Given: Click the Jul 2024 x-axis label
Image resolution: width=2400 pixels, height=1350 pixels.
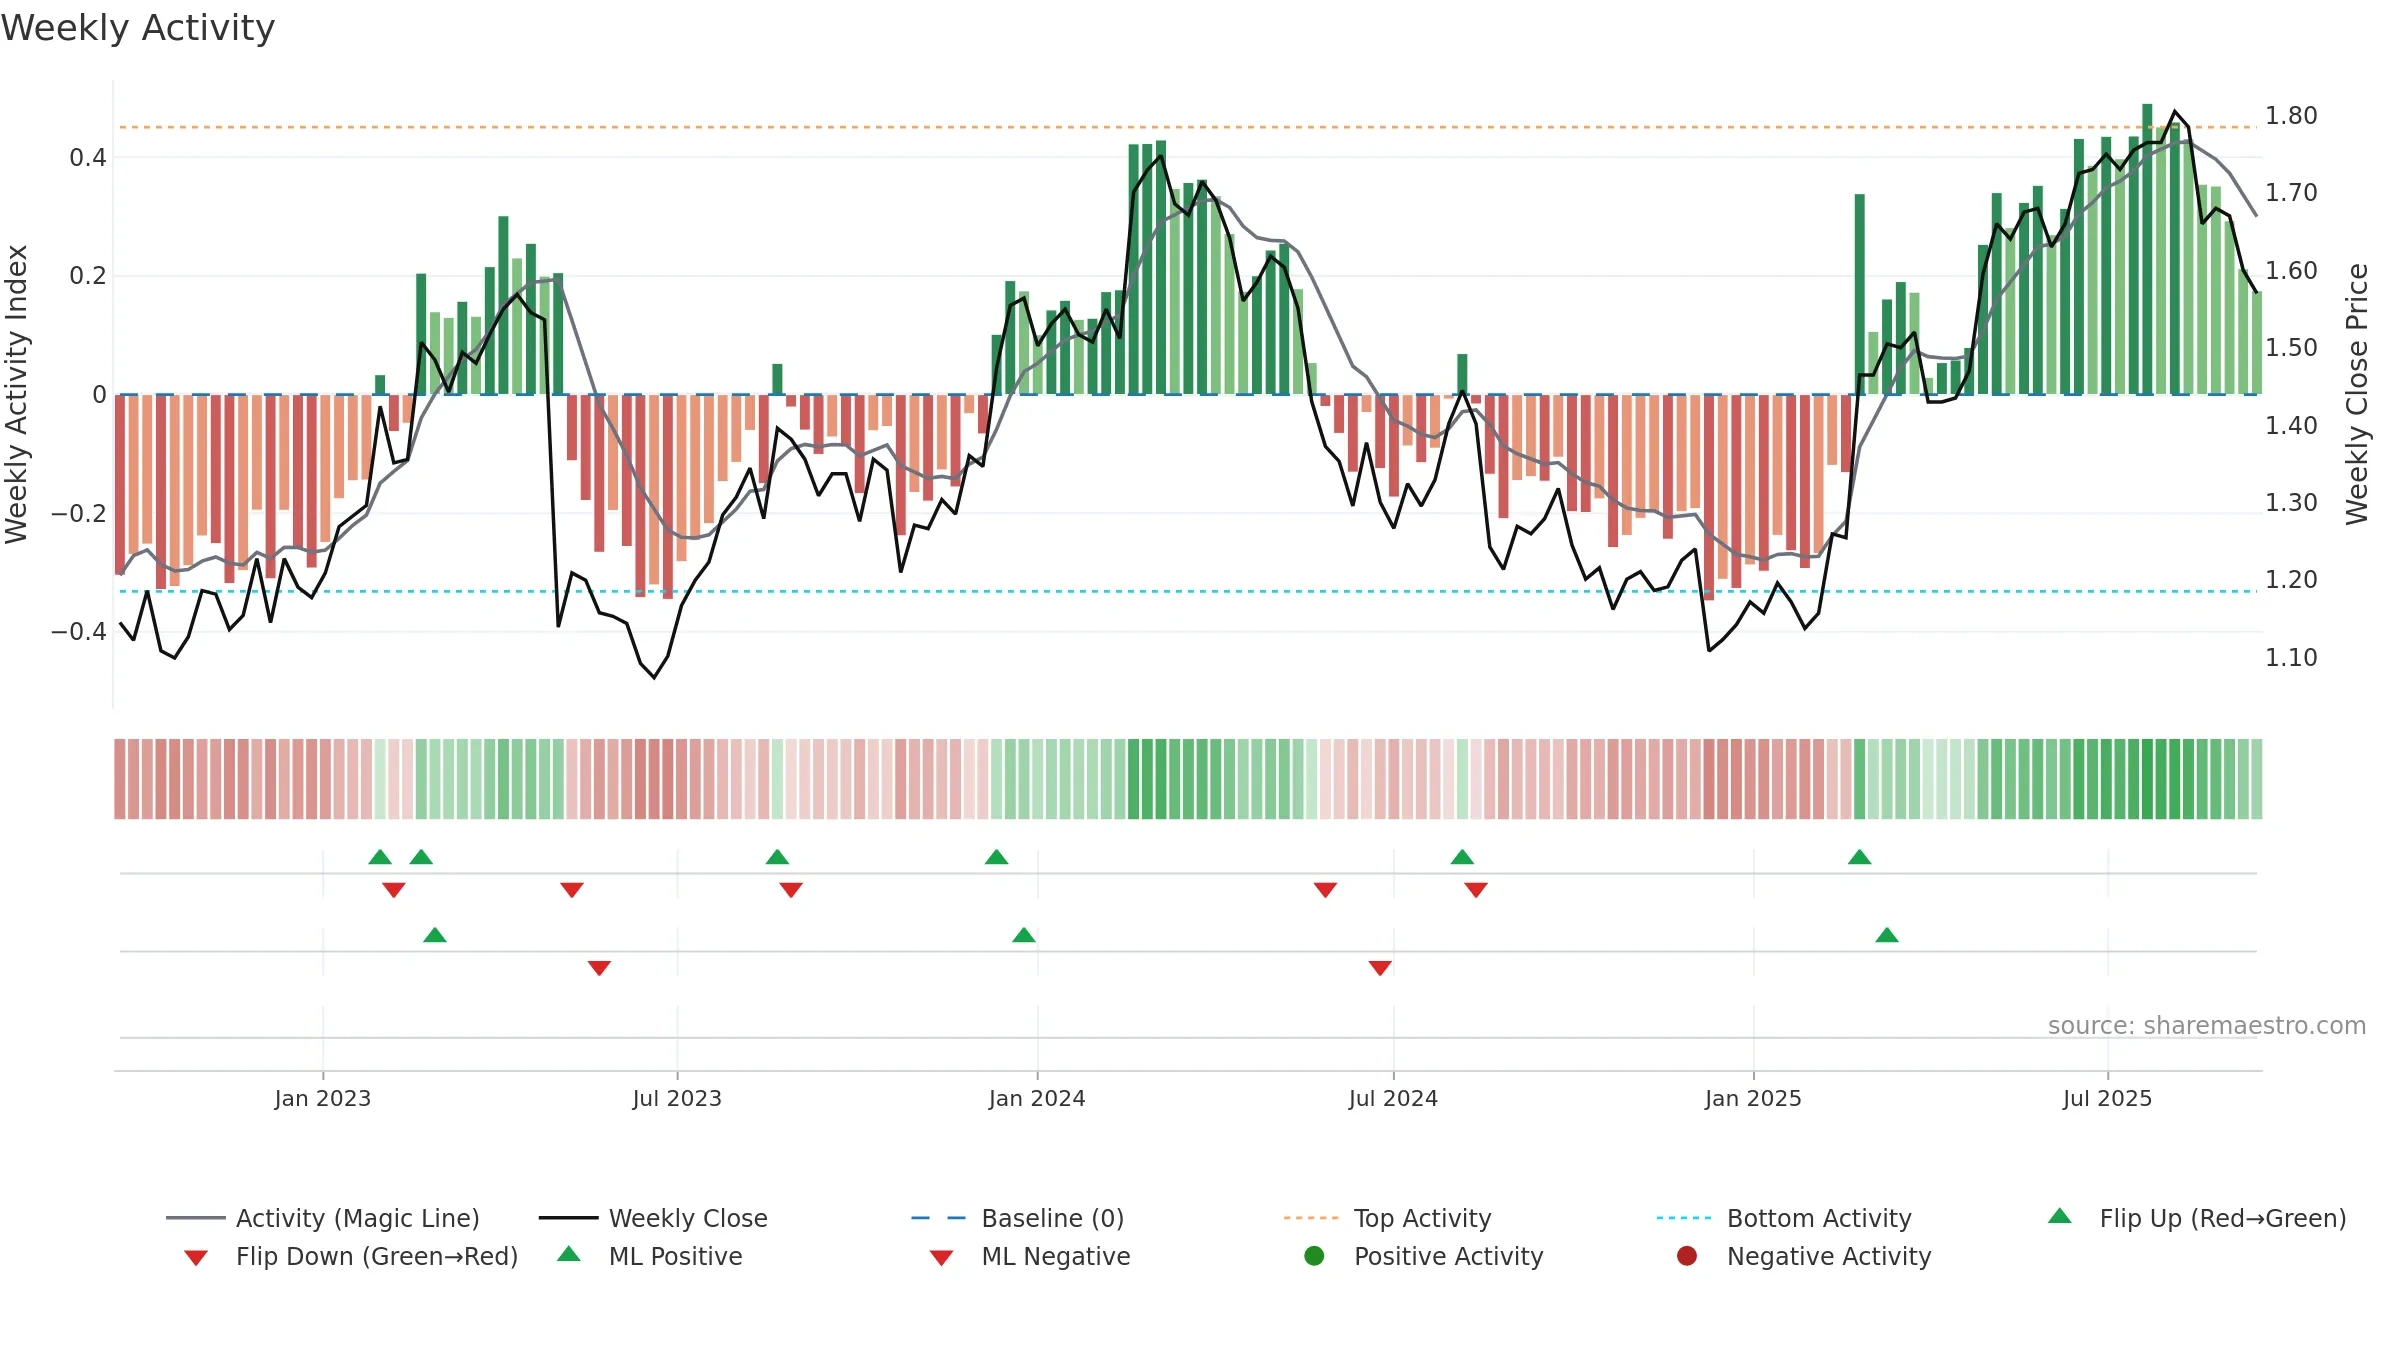Looking at the screenshot, I should tap(1393, 1098).
